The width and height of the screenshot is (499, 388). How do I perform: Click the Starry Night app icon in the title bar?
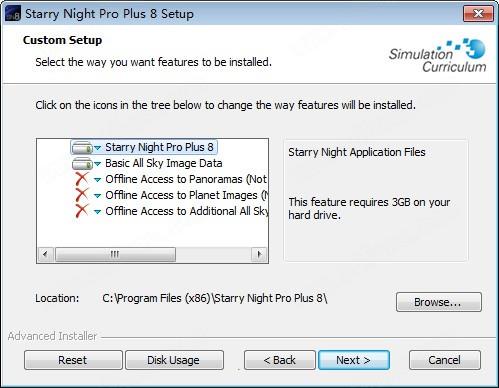pos(13,14)
